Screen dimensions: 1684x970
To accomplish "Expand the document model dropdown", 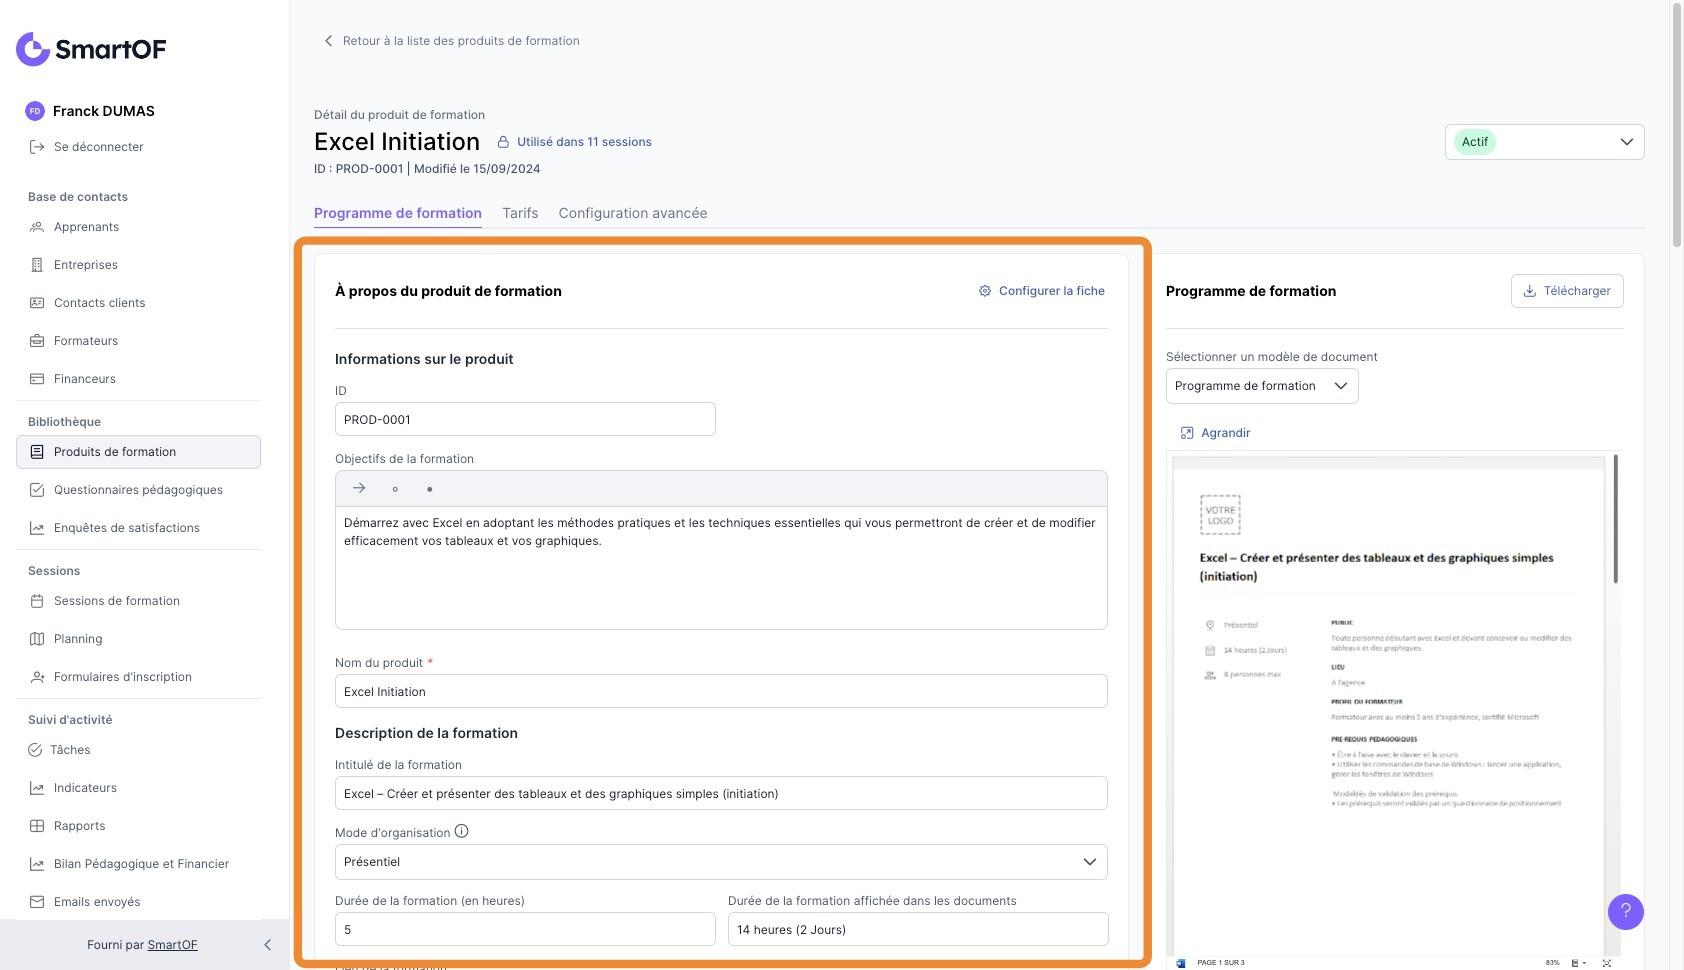I will pyautogui.click(x=1261, y=386).
